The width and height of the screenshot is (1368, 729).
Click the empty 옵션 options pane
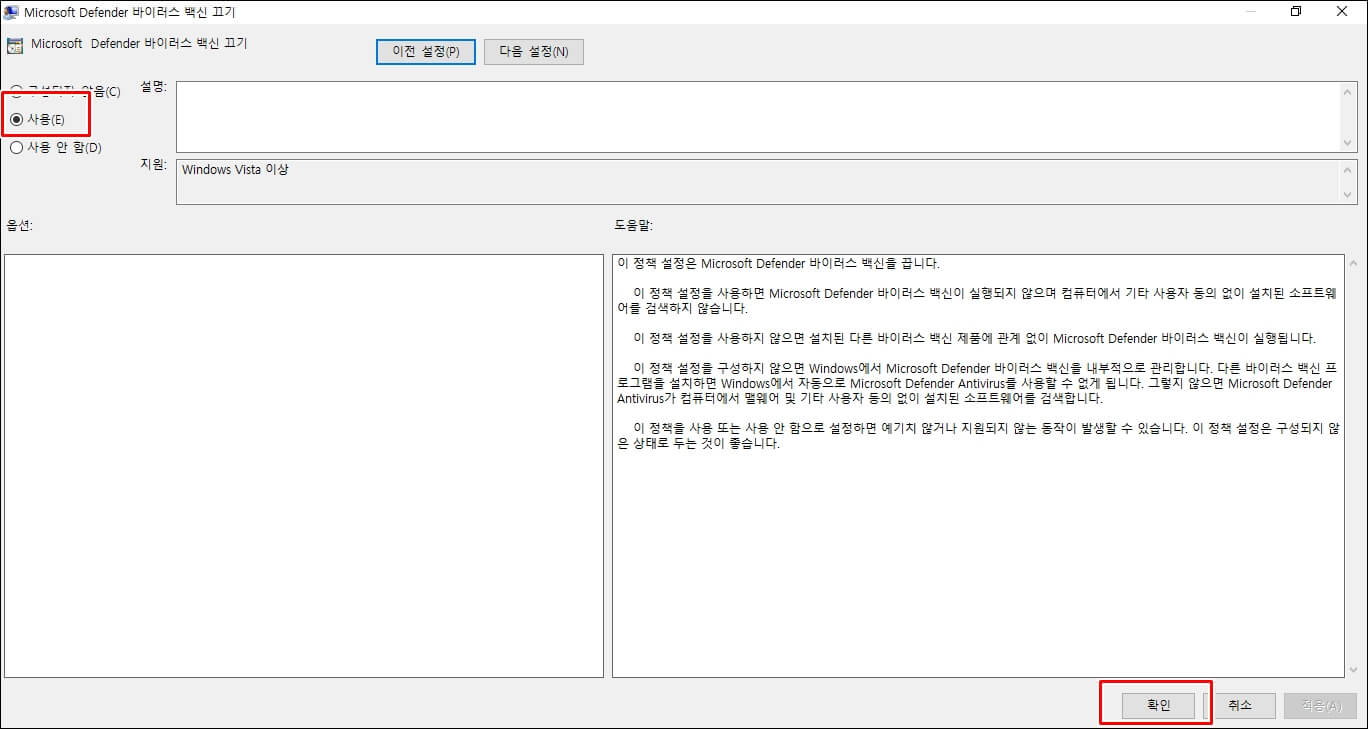click(304, 466)
